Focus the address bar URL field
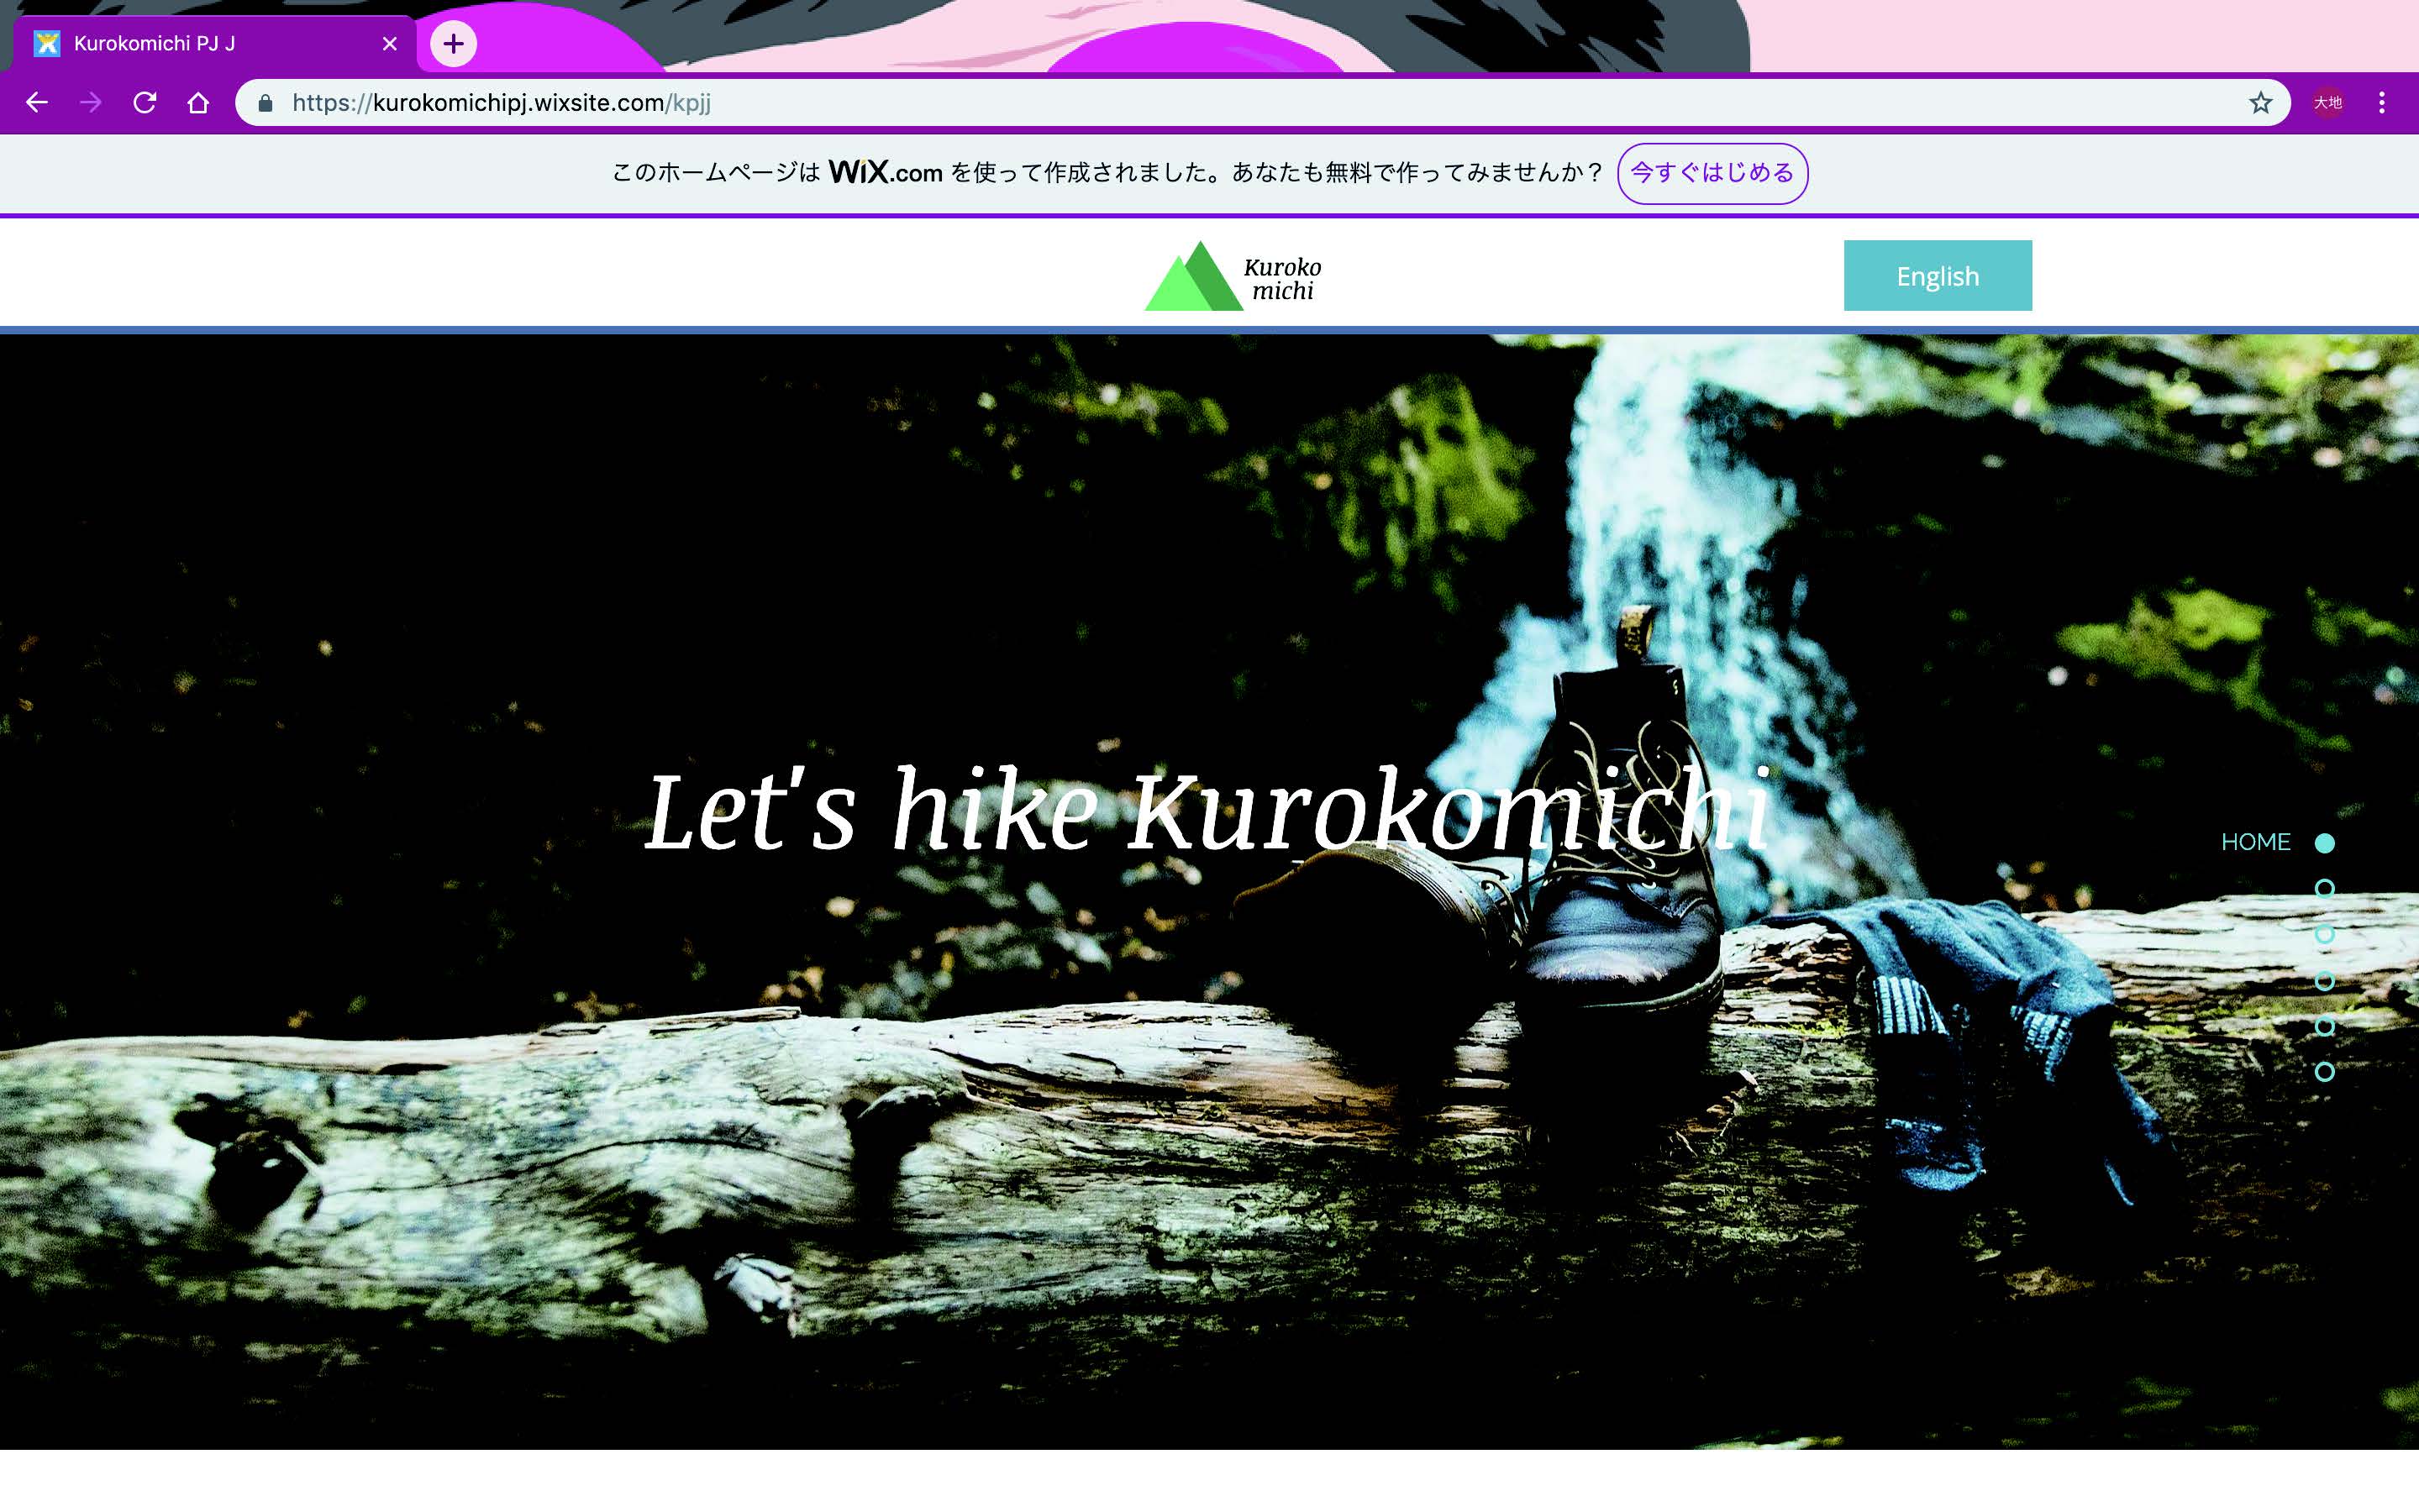 click(1260, 103)
